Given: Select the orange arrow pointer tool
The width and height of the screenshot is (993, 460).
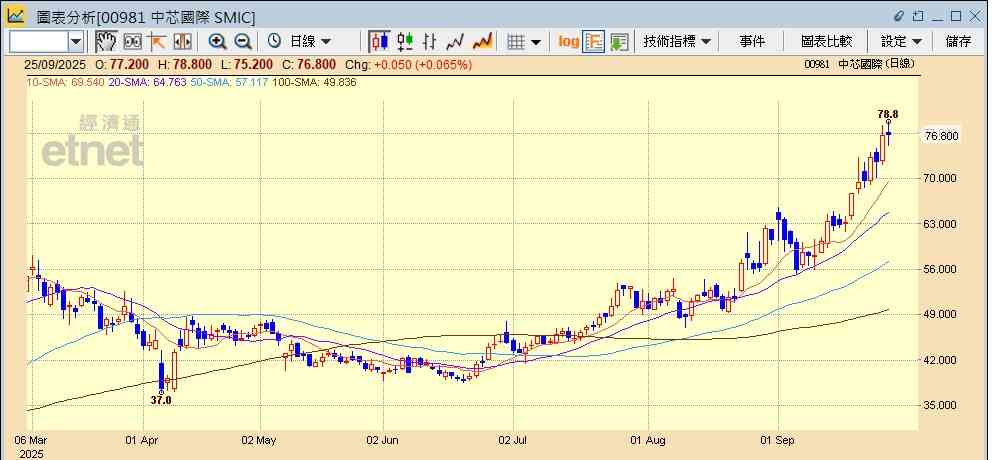Looking at the screenshot, I should click(x=157, y=42).
